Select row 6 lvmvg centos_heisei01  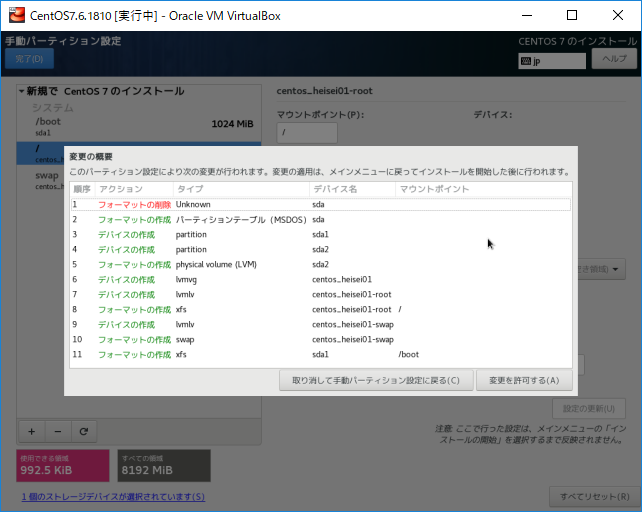[321, 280]
